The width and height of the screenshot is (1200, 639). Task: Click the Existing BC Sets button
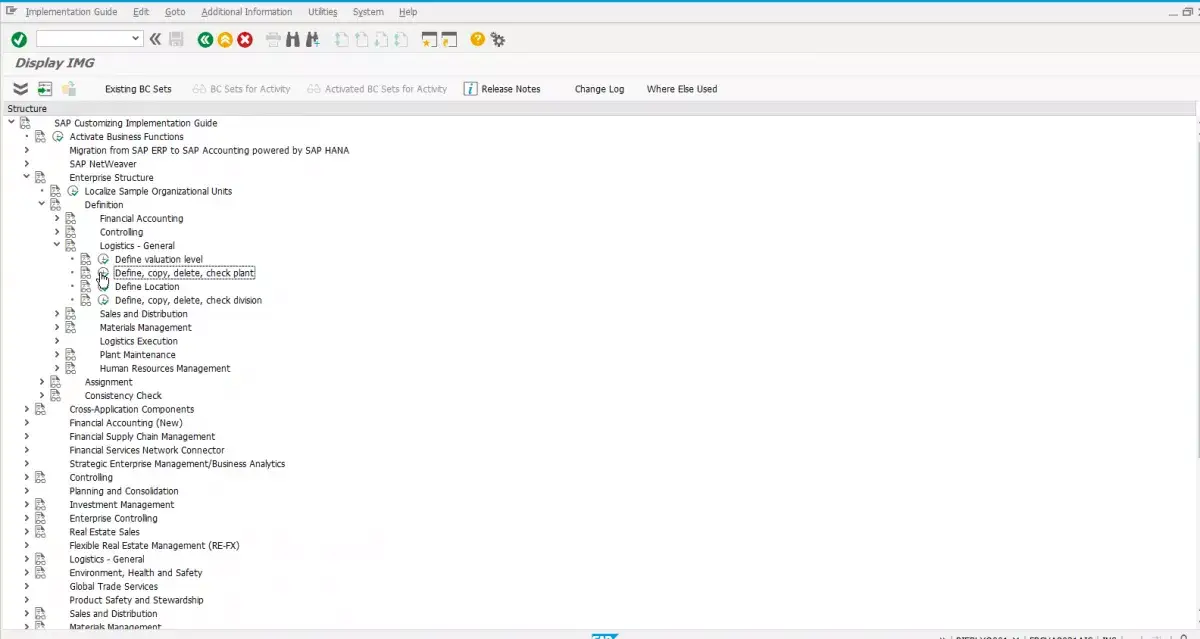(138, 89)
